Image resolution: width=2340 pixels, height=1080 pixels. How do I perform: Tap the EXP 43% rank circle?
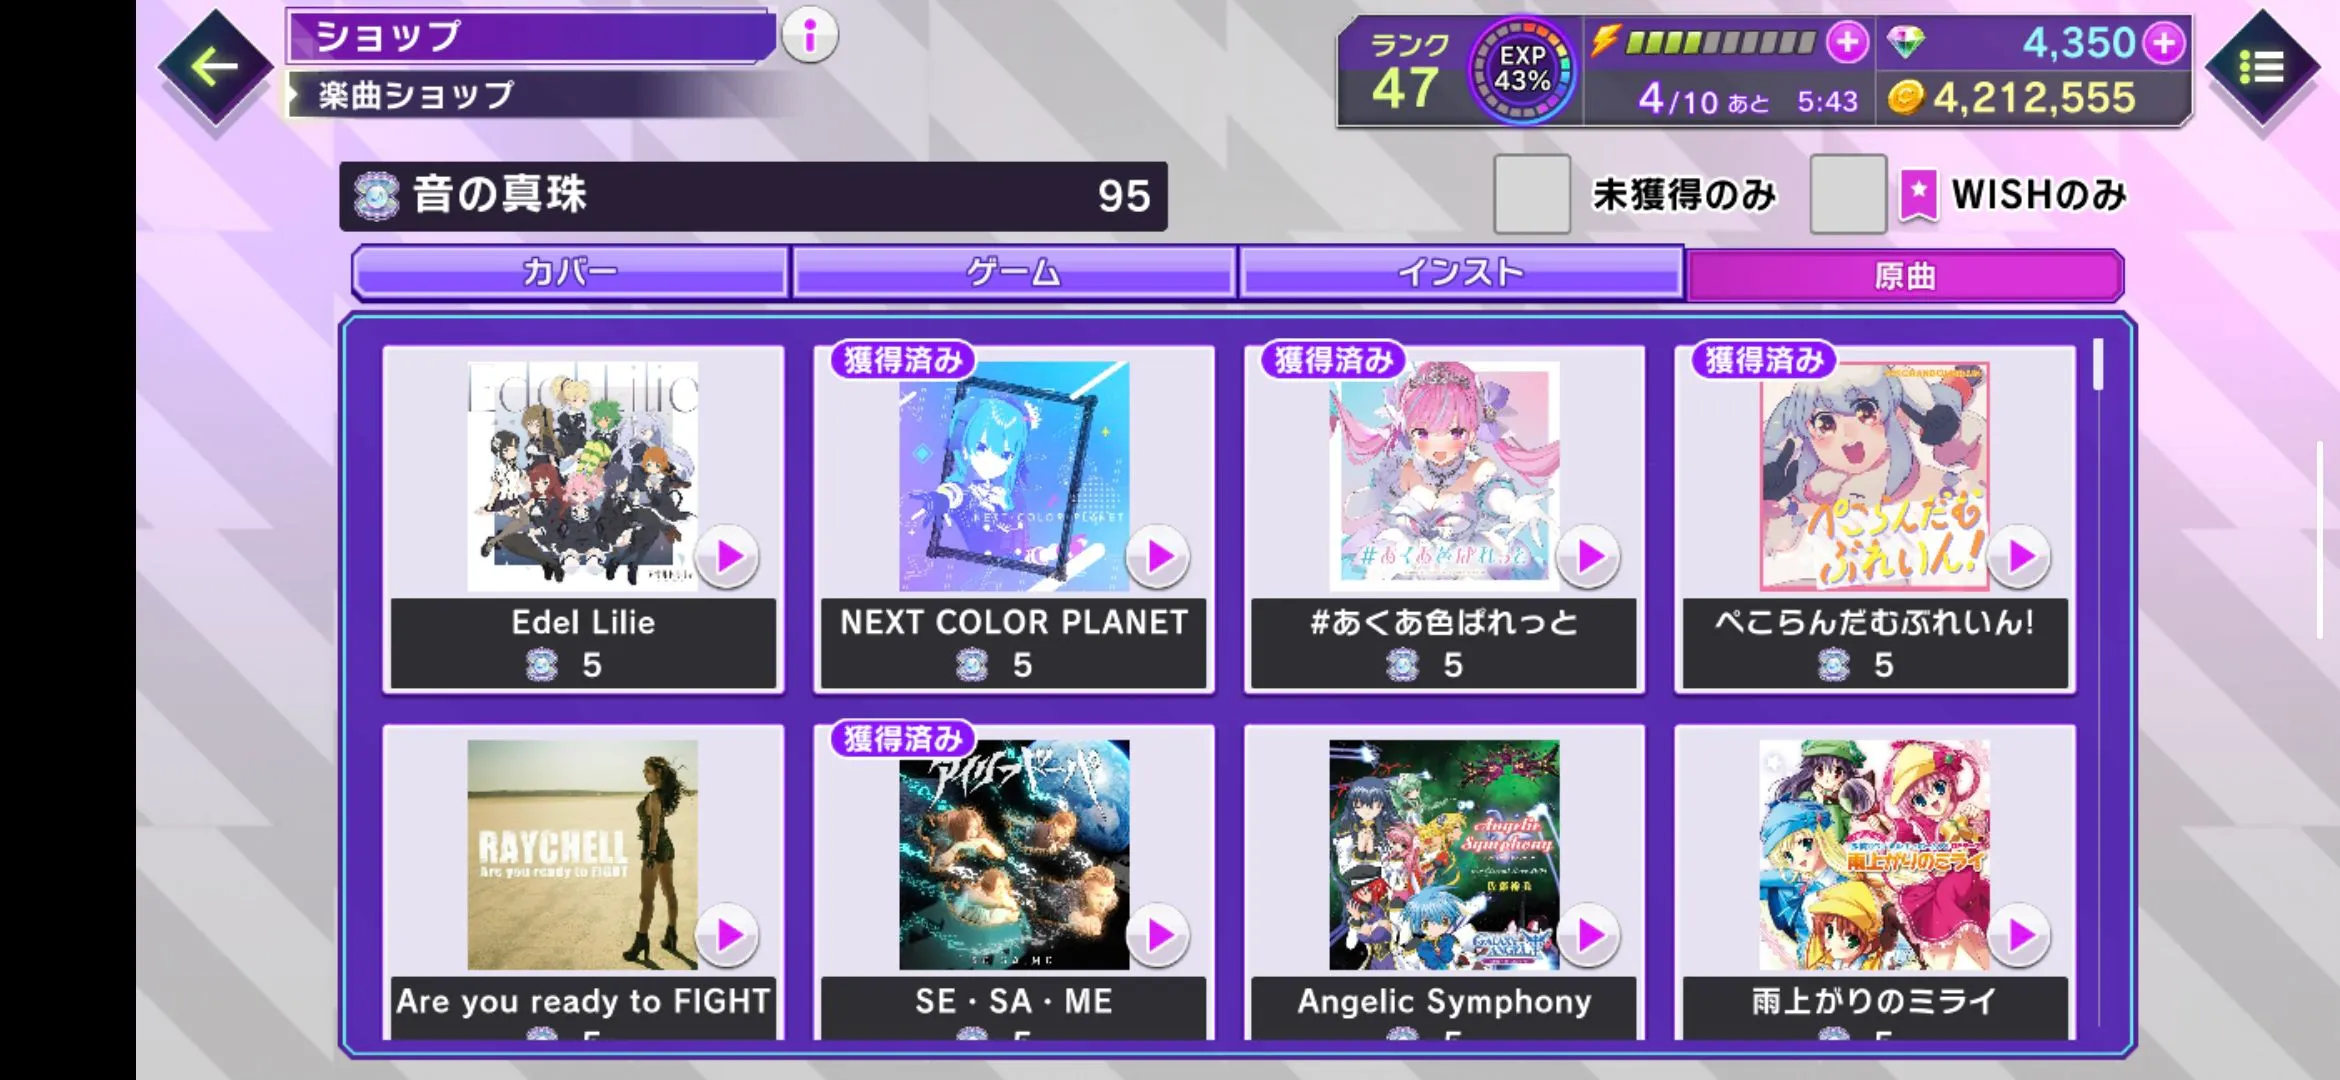(x=1521, y=70)
